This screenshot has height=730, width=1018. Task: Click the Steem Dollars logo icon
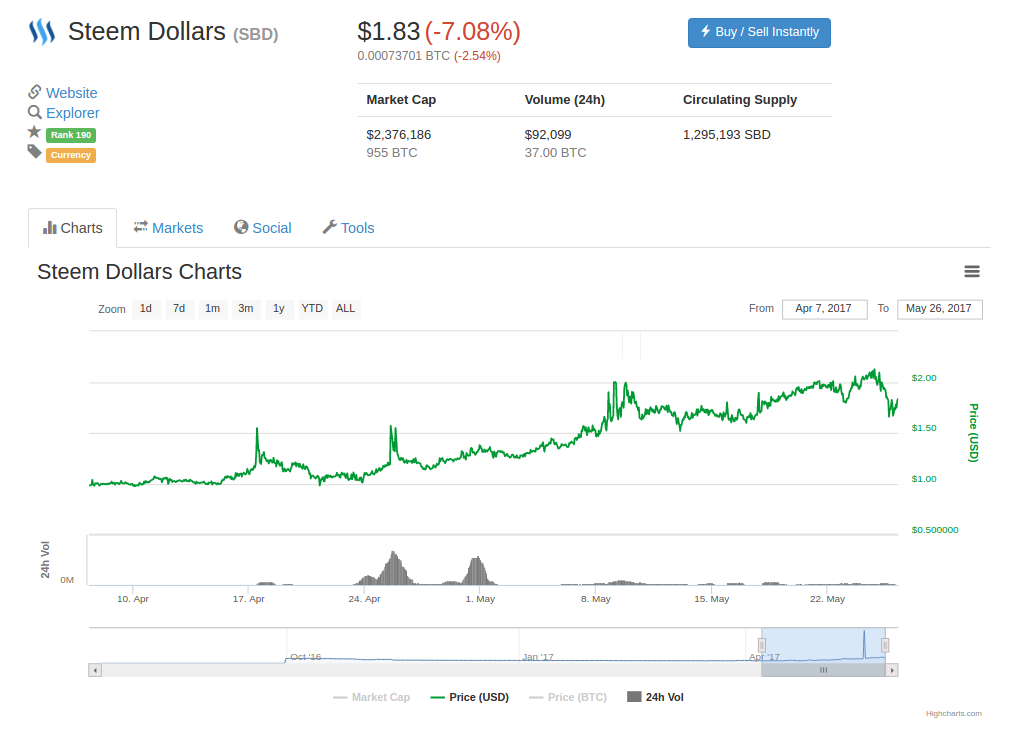point(41,32)
